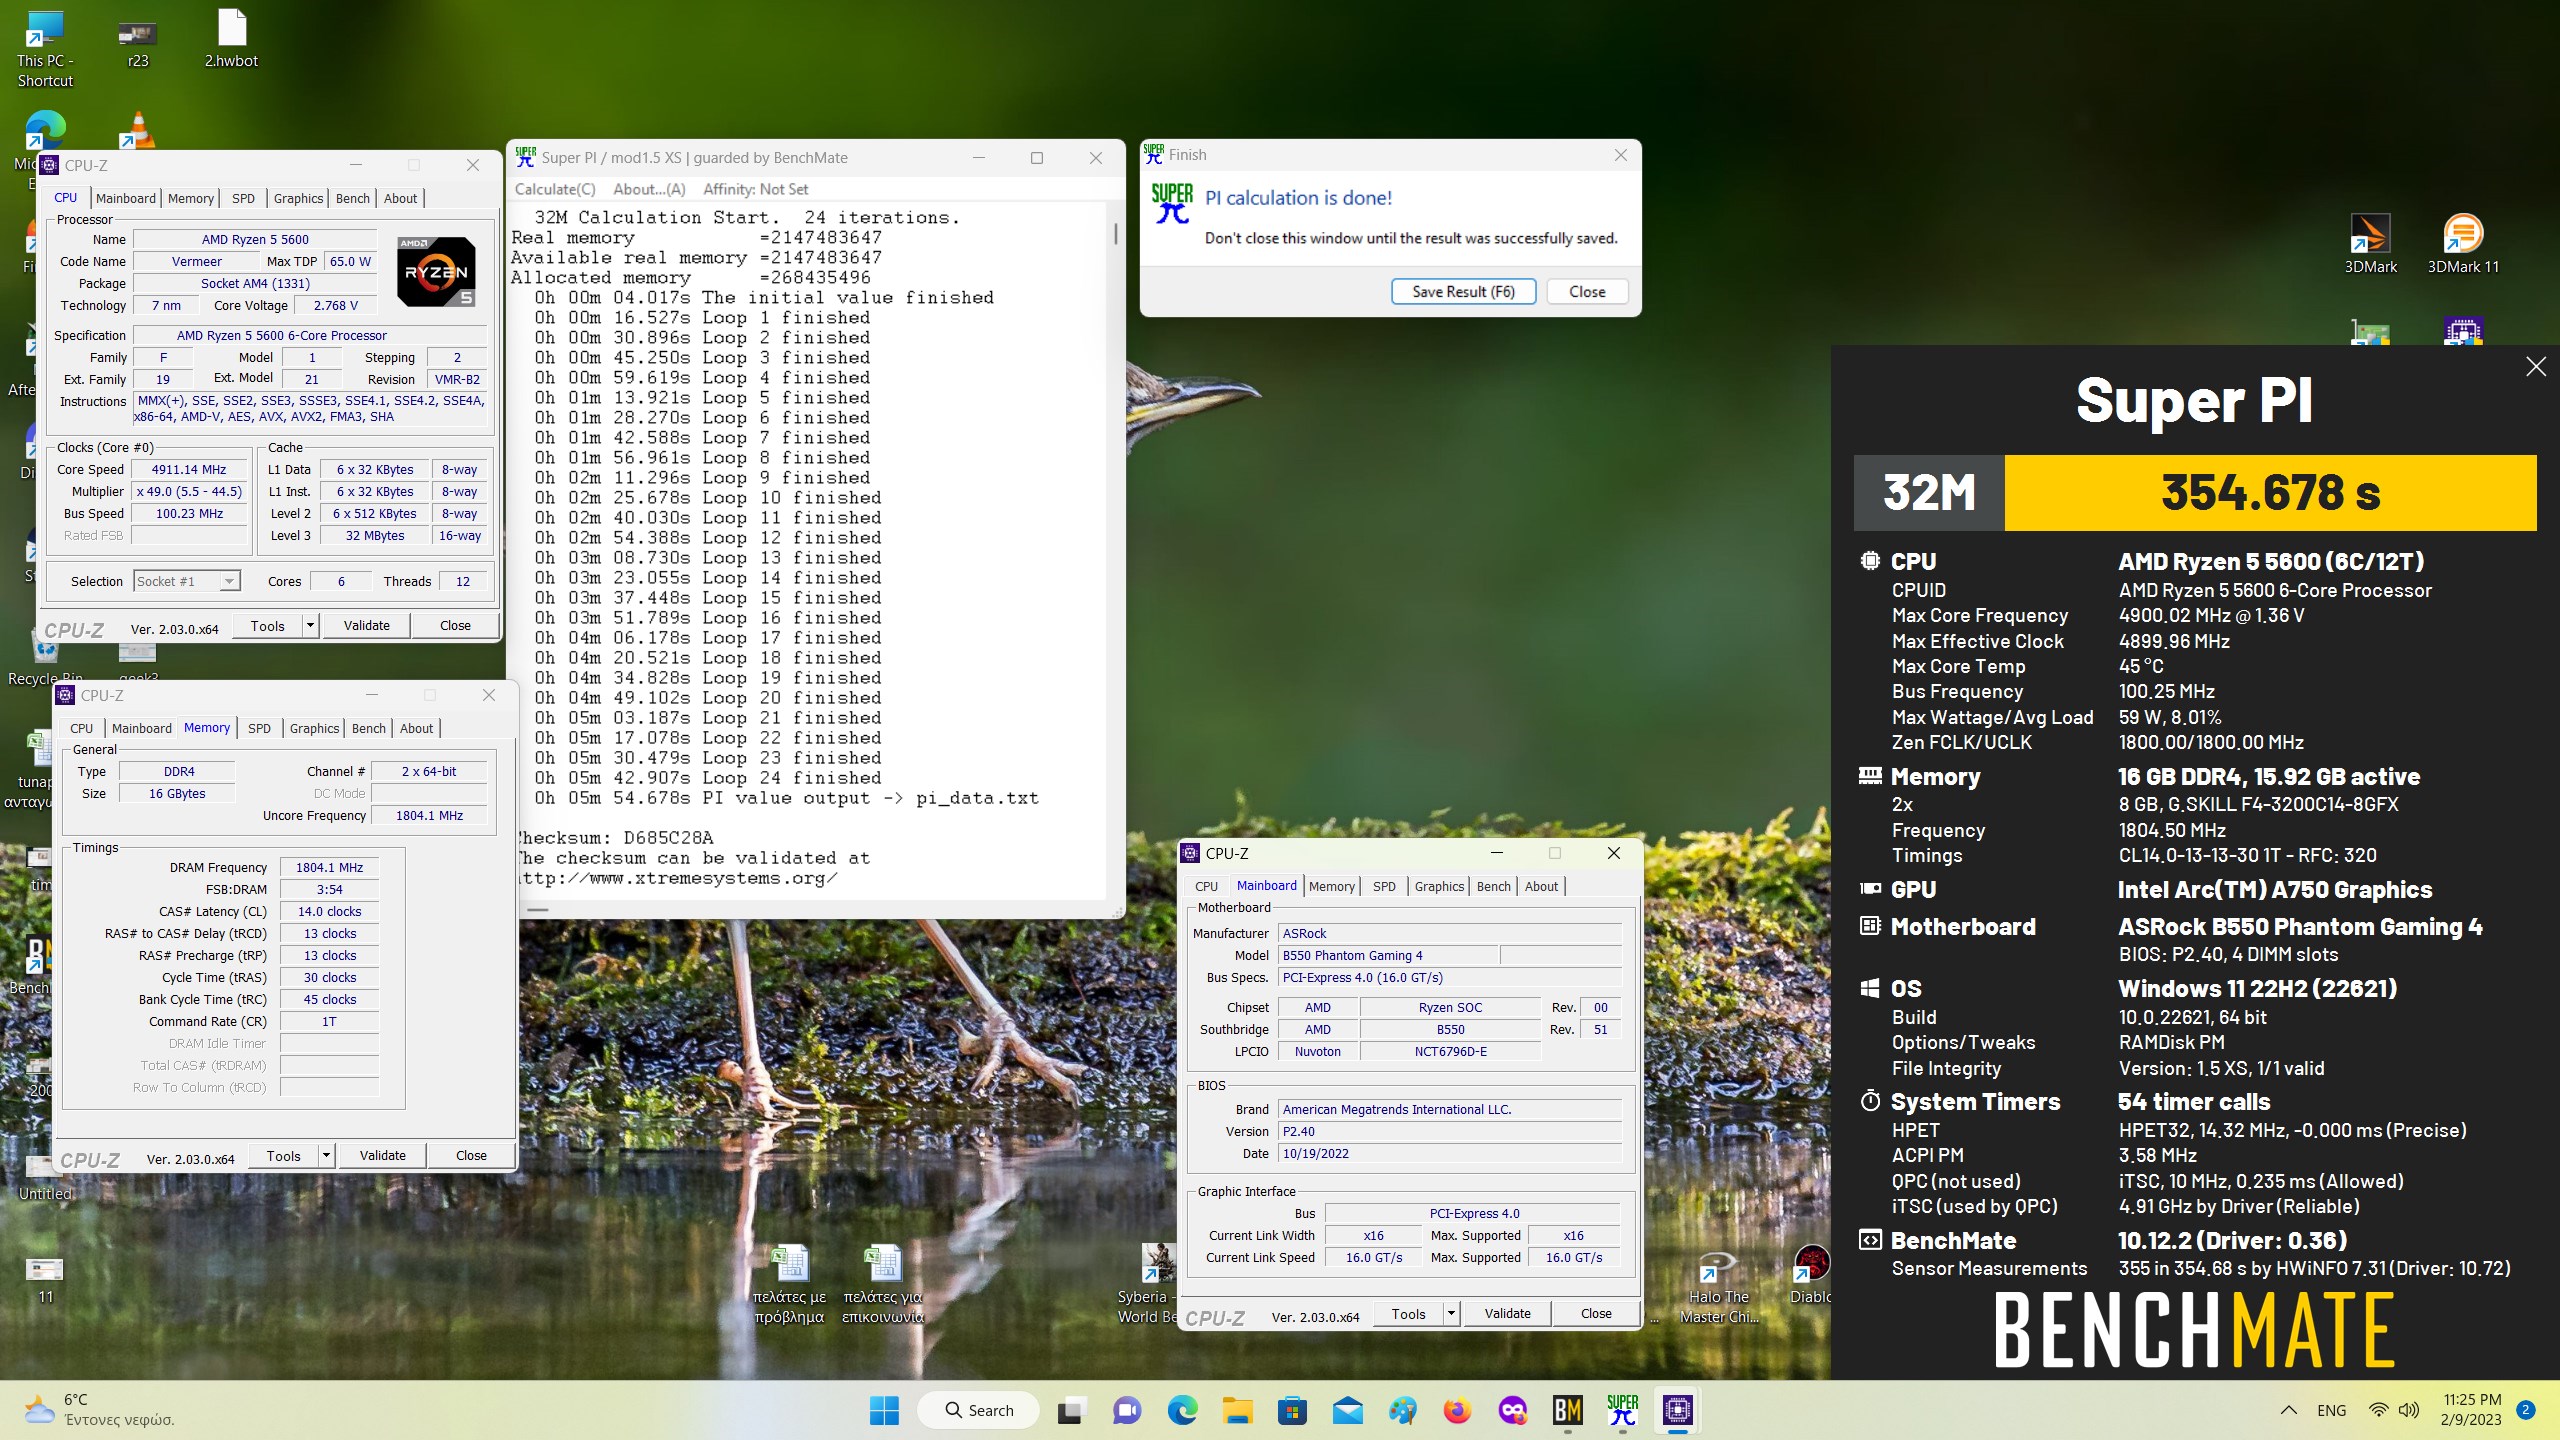
Task: Click the Affinity: Not Set label
Action: tap(755, 189)
